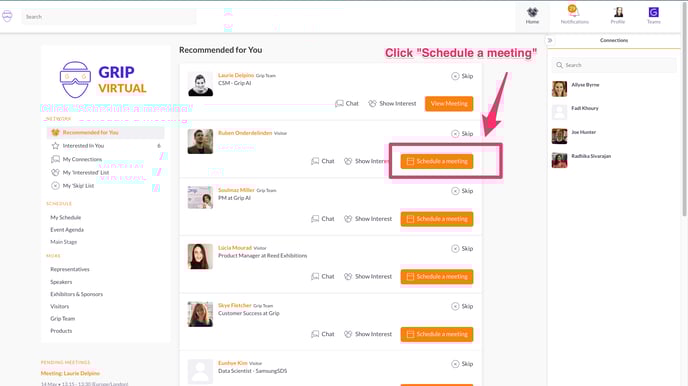Open Allyse Byrne's connection avatar
The width and height of the screenshot is (688, 386).
pos(559,89)
